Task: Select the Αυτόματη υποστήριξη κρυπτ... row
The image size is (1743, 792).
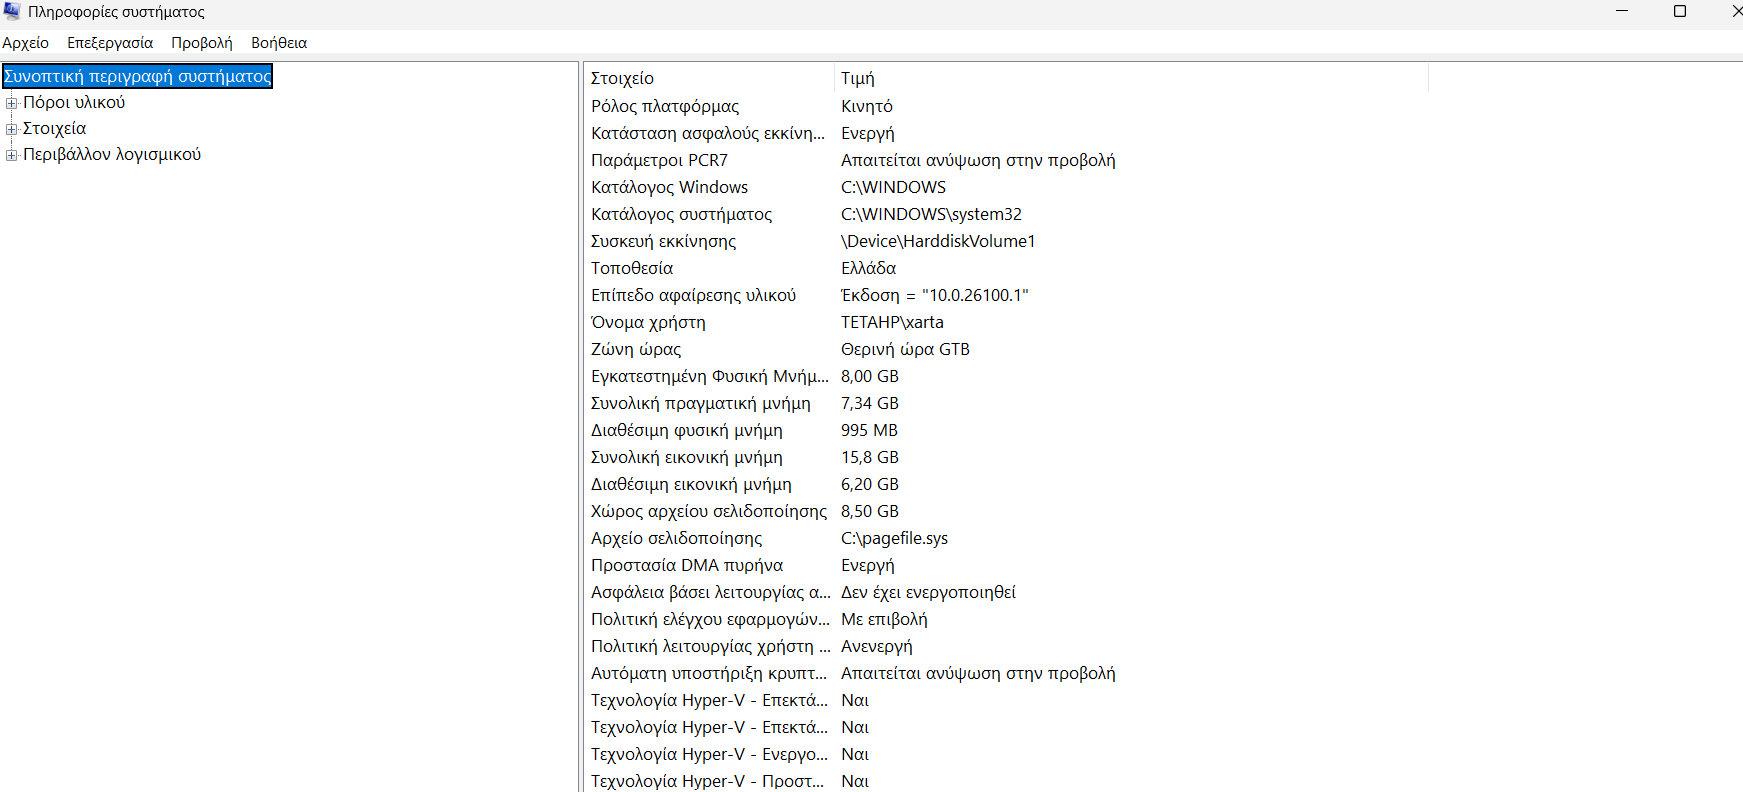Action: point(1006,673)
